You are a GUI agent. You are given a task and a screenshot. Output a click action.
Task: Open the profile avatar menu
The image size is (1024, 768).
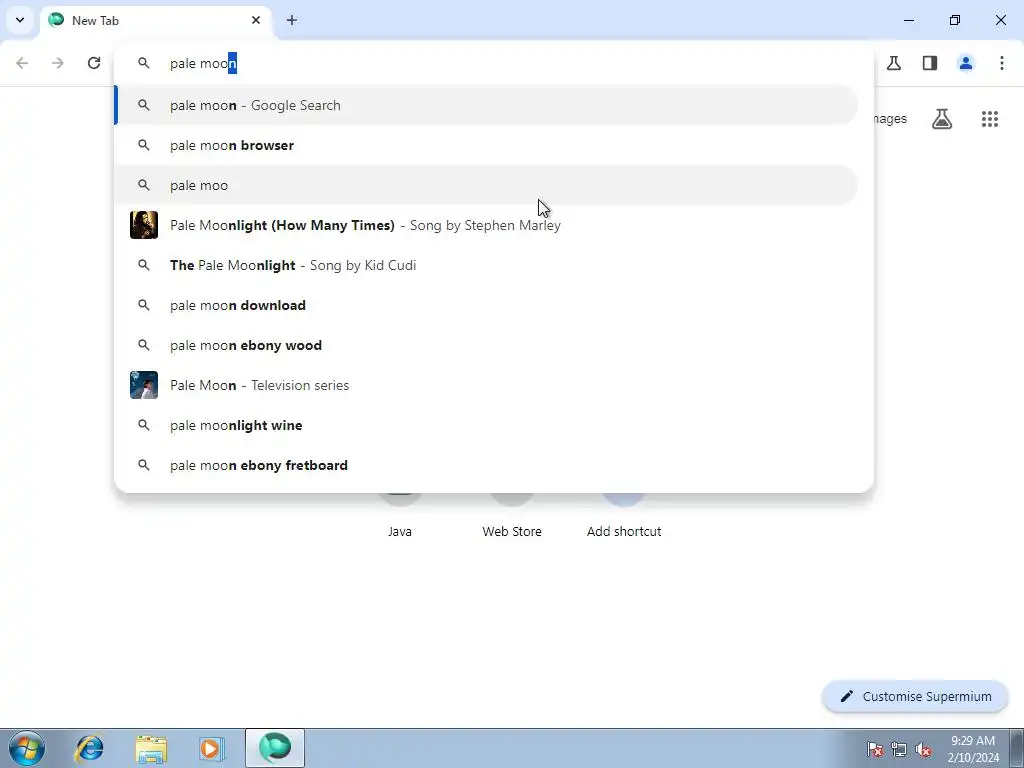(x=966, y=63)
